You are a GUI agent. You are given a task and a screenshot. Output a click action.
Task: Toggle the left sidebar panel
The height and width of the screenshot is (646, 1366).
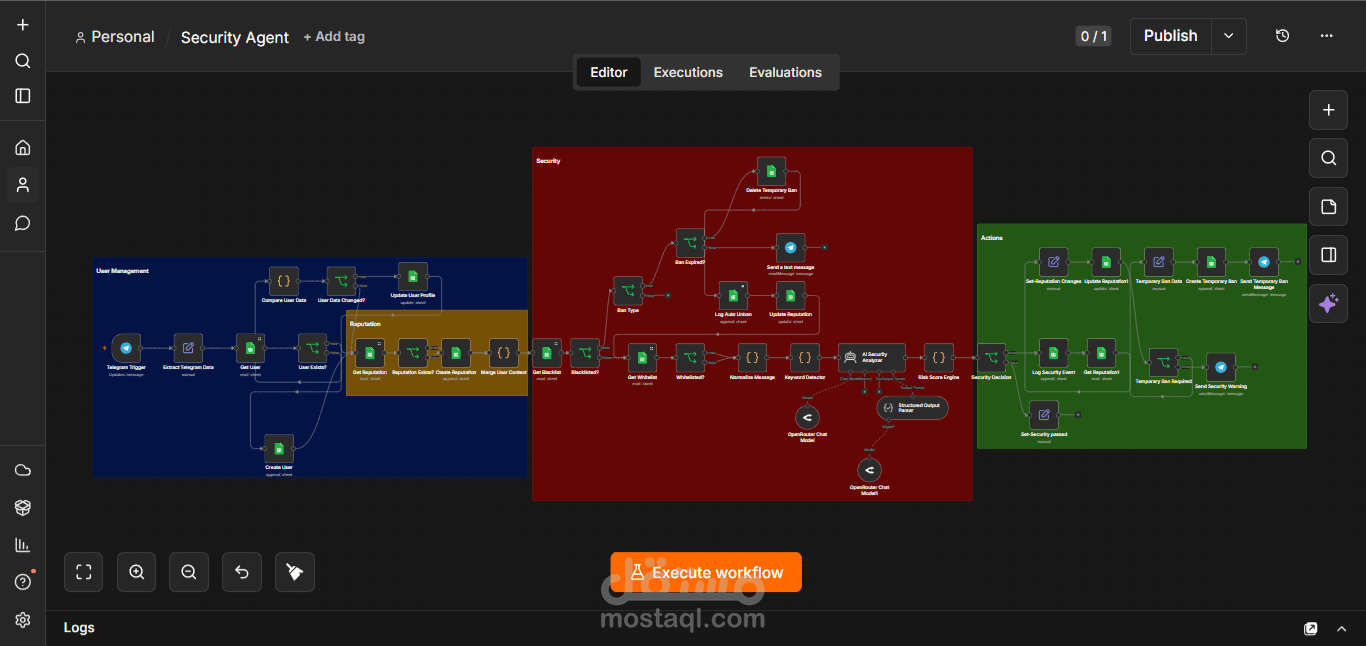(23, 96)
